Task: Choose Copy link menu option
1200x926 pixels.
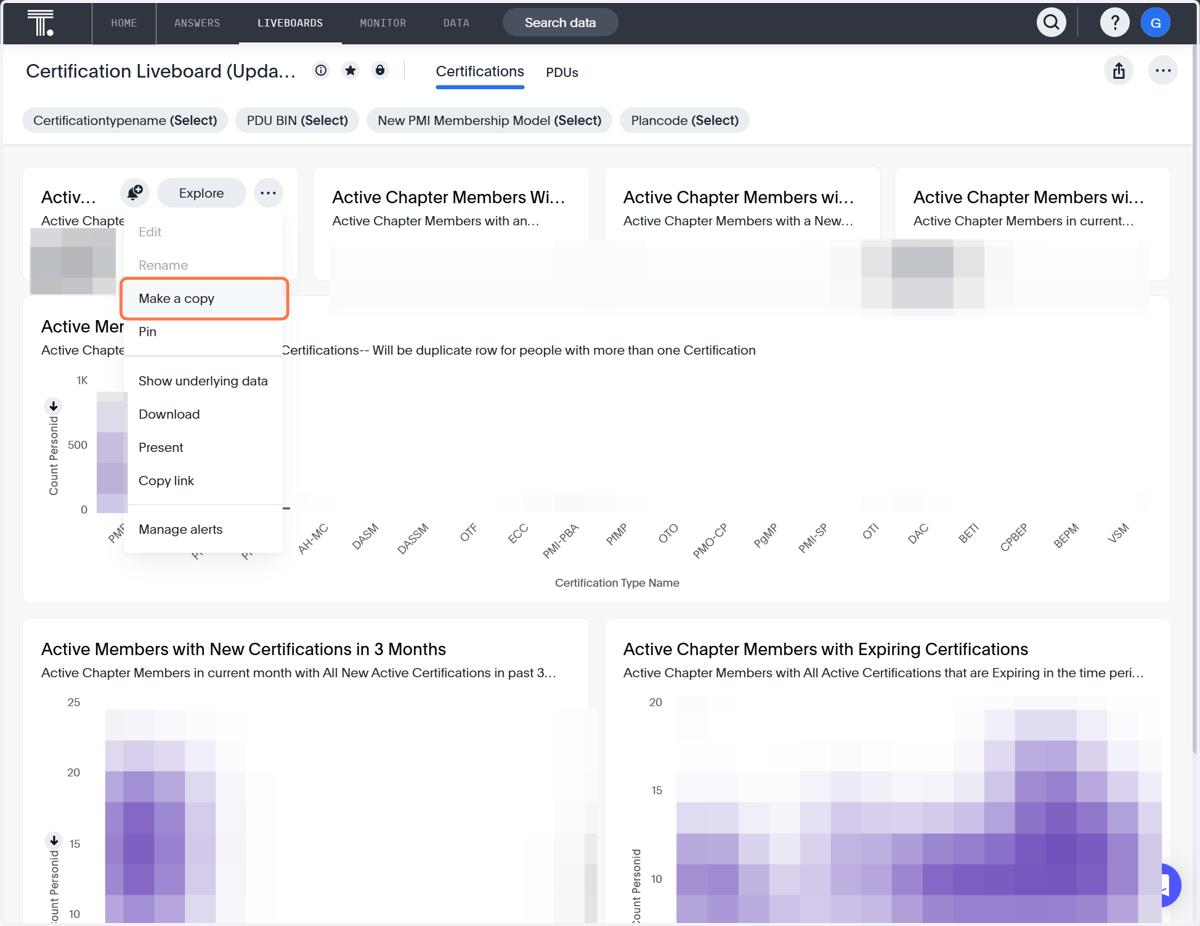Action: click(203, 481)
